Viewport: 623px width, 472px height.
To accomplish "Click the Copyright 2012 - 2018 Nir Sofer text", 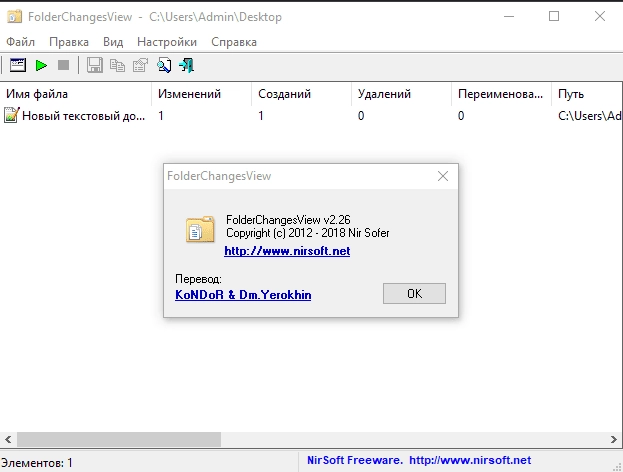I will pos(308,233).
